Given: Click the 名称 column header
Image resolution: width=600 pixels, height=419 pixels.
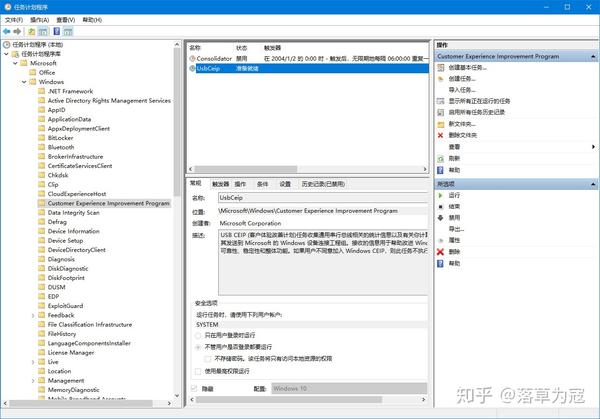Looking at the screenshot, I should 195,48.
